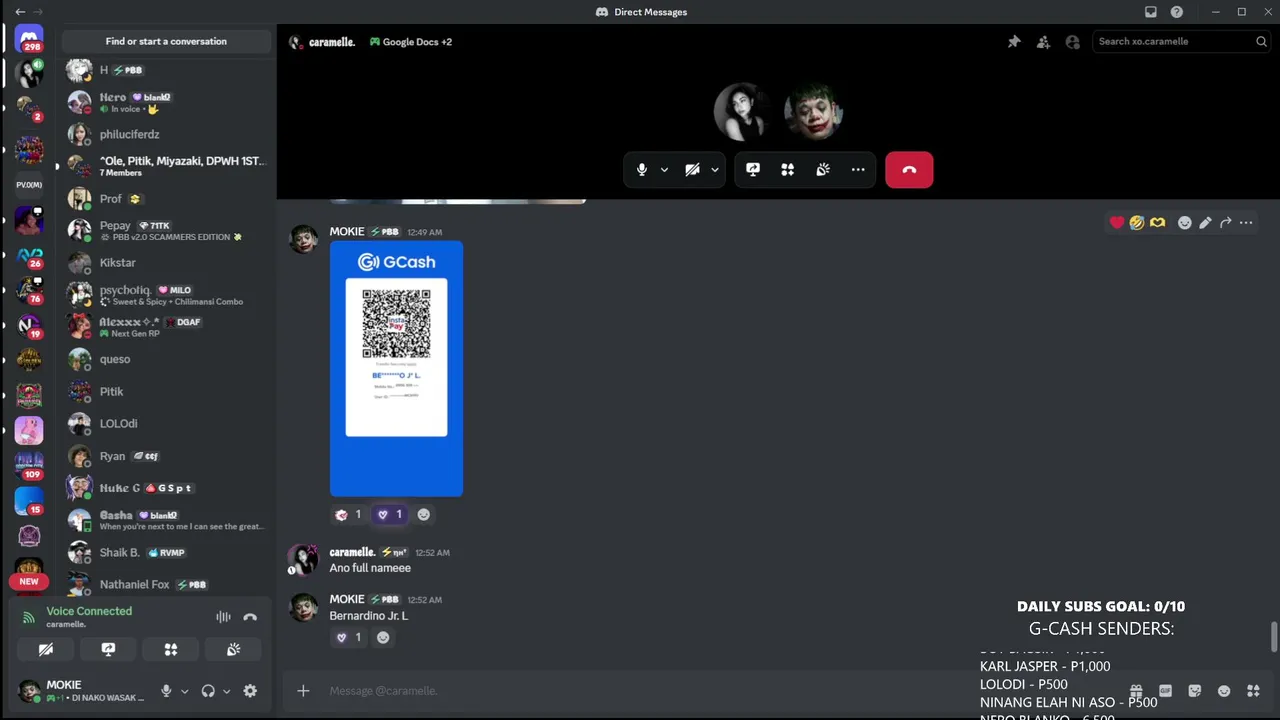Open the call soundboard

(823, 170)
